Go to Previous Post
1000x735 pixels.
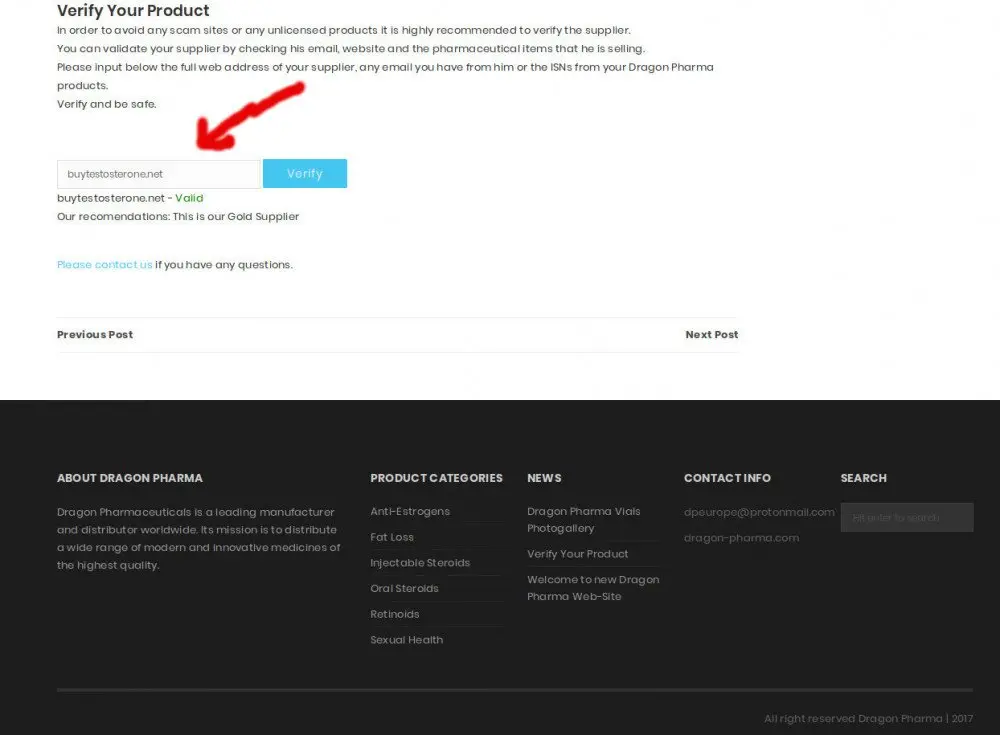point(95,335)
